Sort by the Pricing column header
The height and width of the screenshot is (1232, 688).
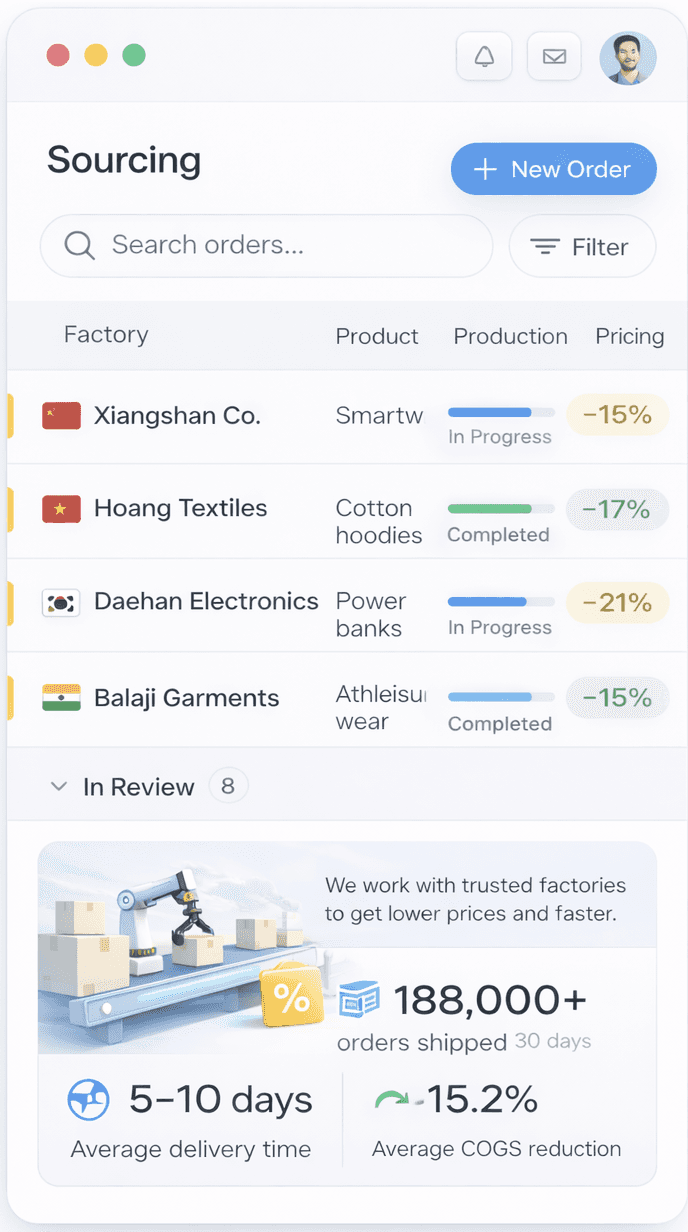pos(629,336)
